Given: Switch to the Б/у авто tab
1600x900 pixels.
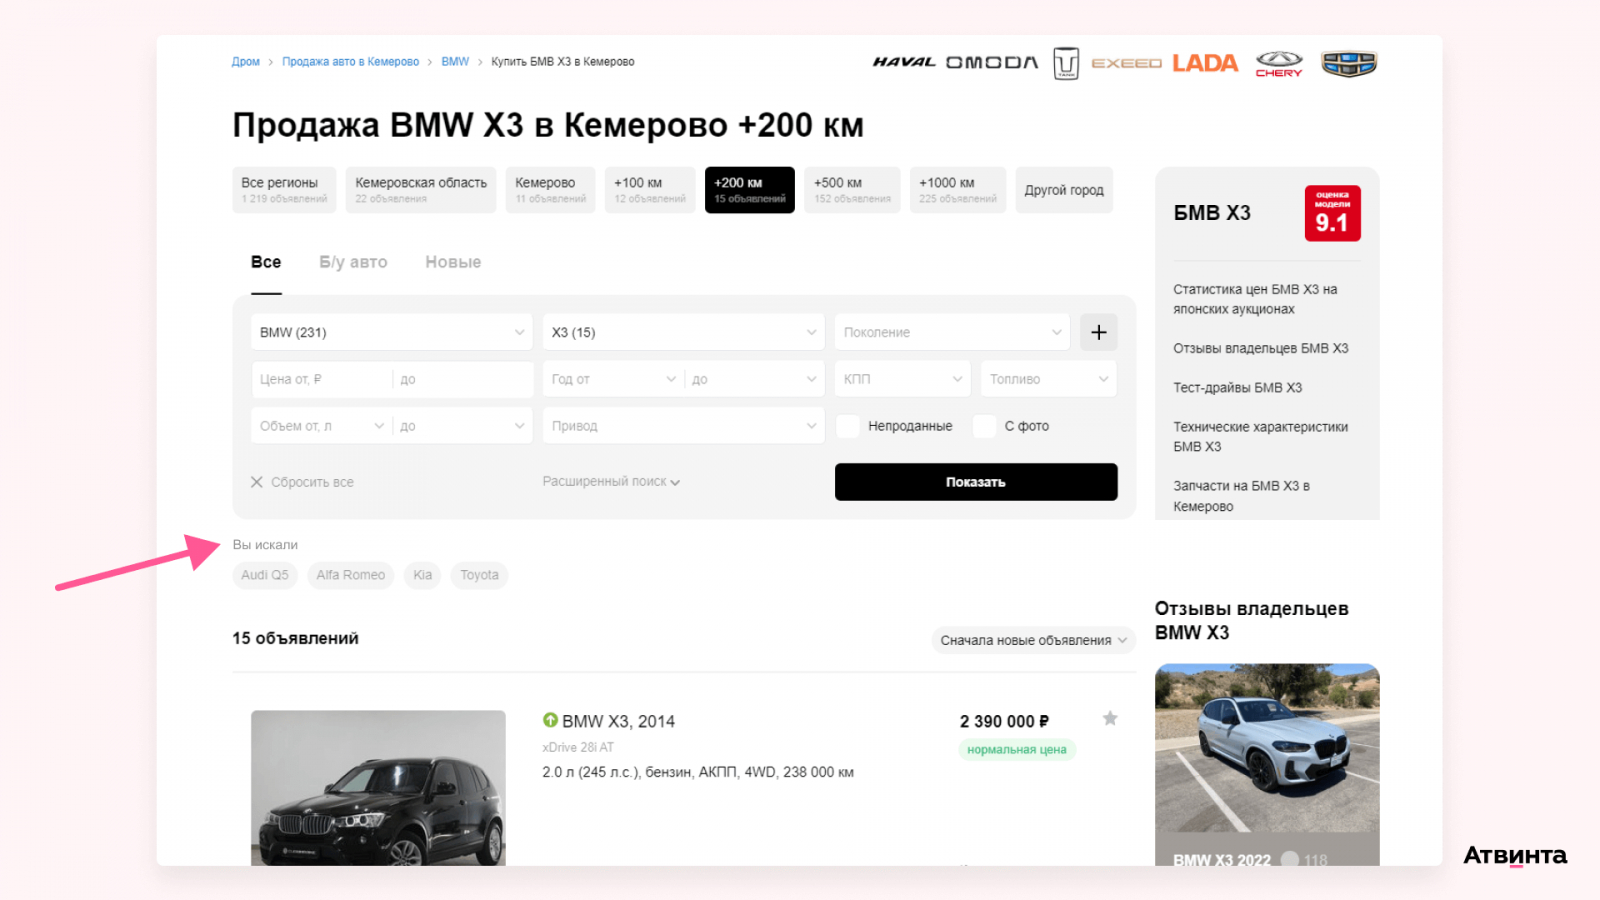Looking at the screenshot, I should (353, 262).
